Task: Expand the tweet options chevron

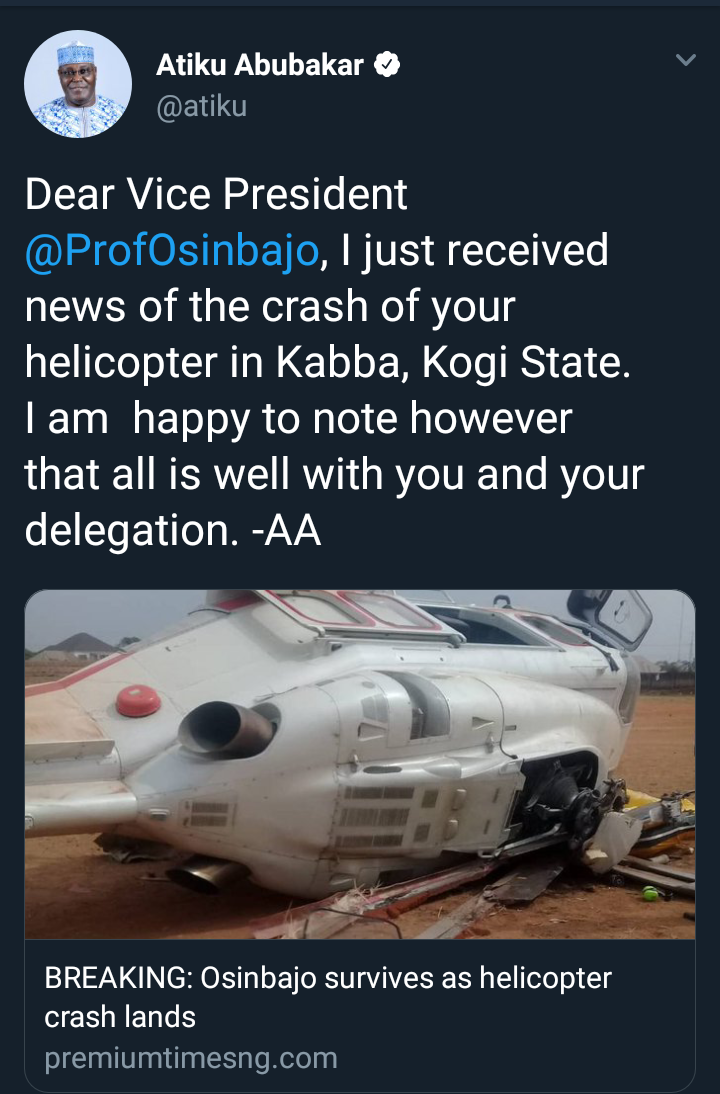Action: coord(685,61)
